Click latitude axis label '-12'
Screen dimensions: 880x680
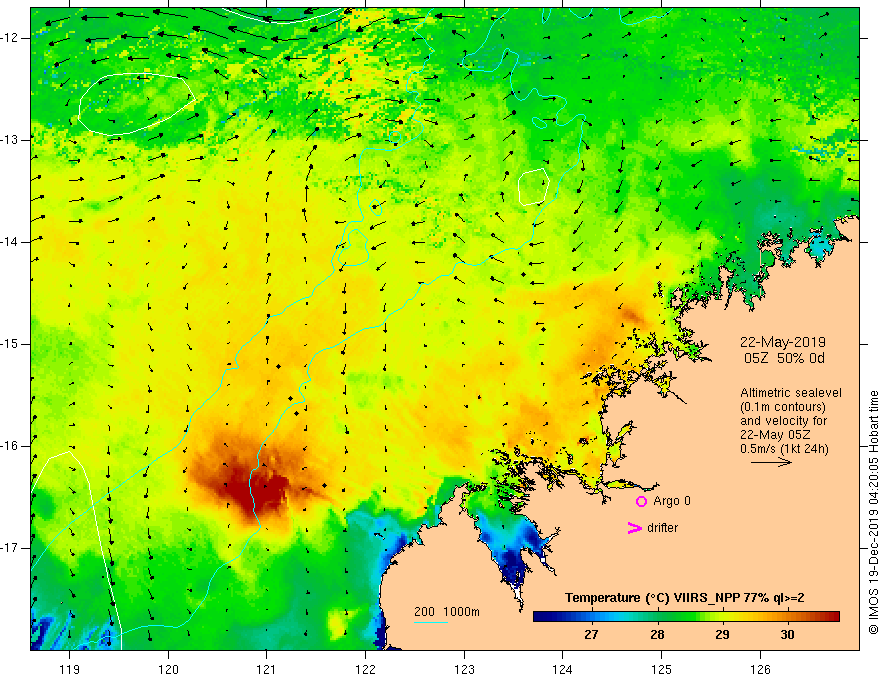pyautogui.click(x=10, y=38)
